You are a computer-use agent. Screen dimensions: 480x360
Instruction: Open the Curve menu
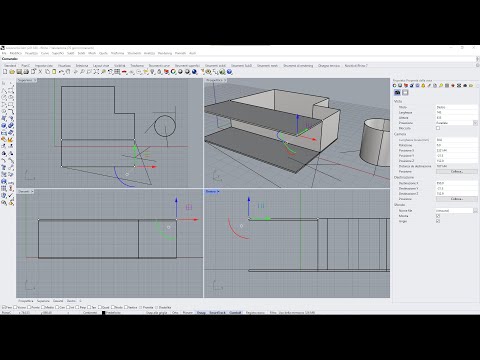(45, 53)
